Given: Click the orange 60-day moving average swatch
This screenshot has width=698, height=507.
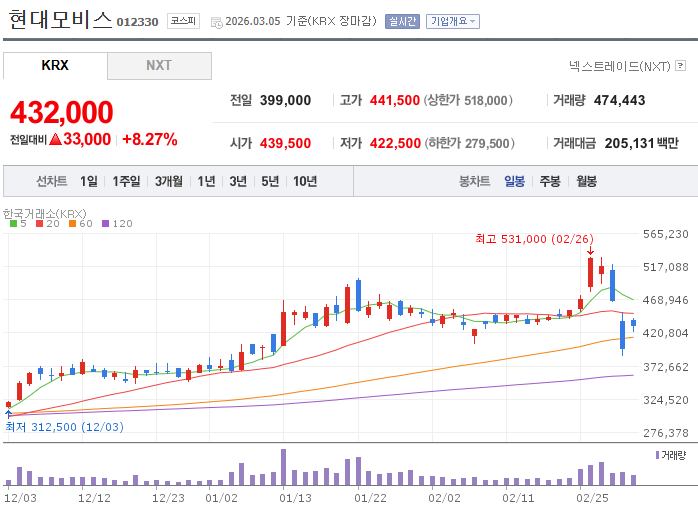Looking at the screenshot, I should [x=73, y=223].
